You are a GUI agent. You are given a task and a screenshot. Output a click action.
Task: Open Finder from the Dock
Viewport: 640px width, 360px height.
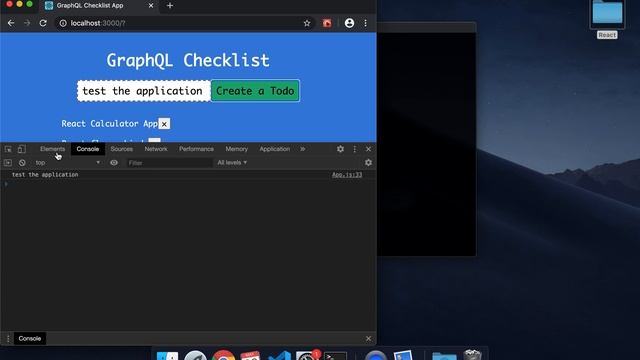(167, 356)
